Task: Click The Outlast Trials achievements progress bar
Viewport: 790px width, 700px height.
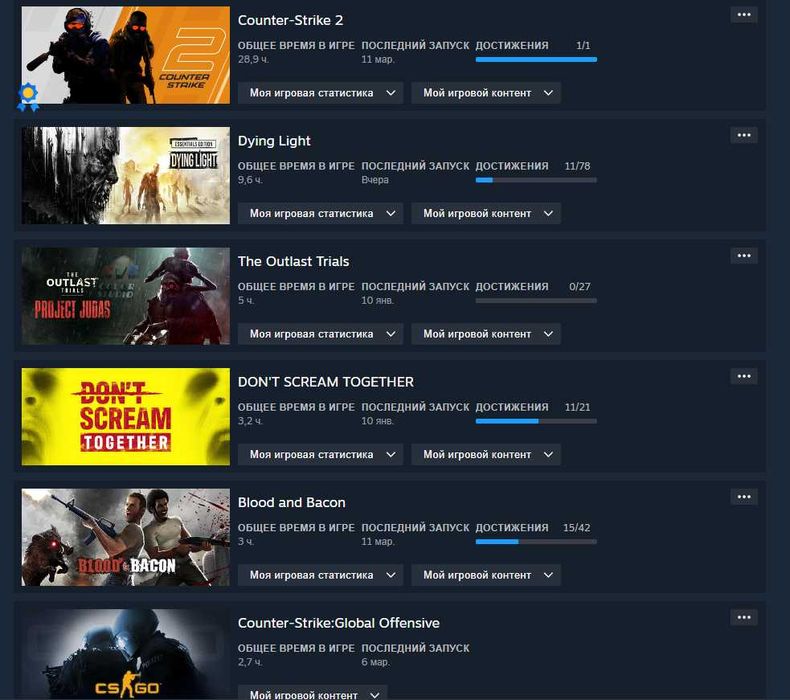Action: tap(536, 300)
